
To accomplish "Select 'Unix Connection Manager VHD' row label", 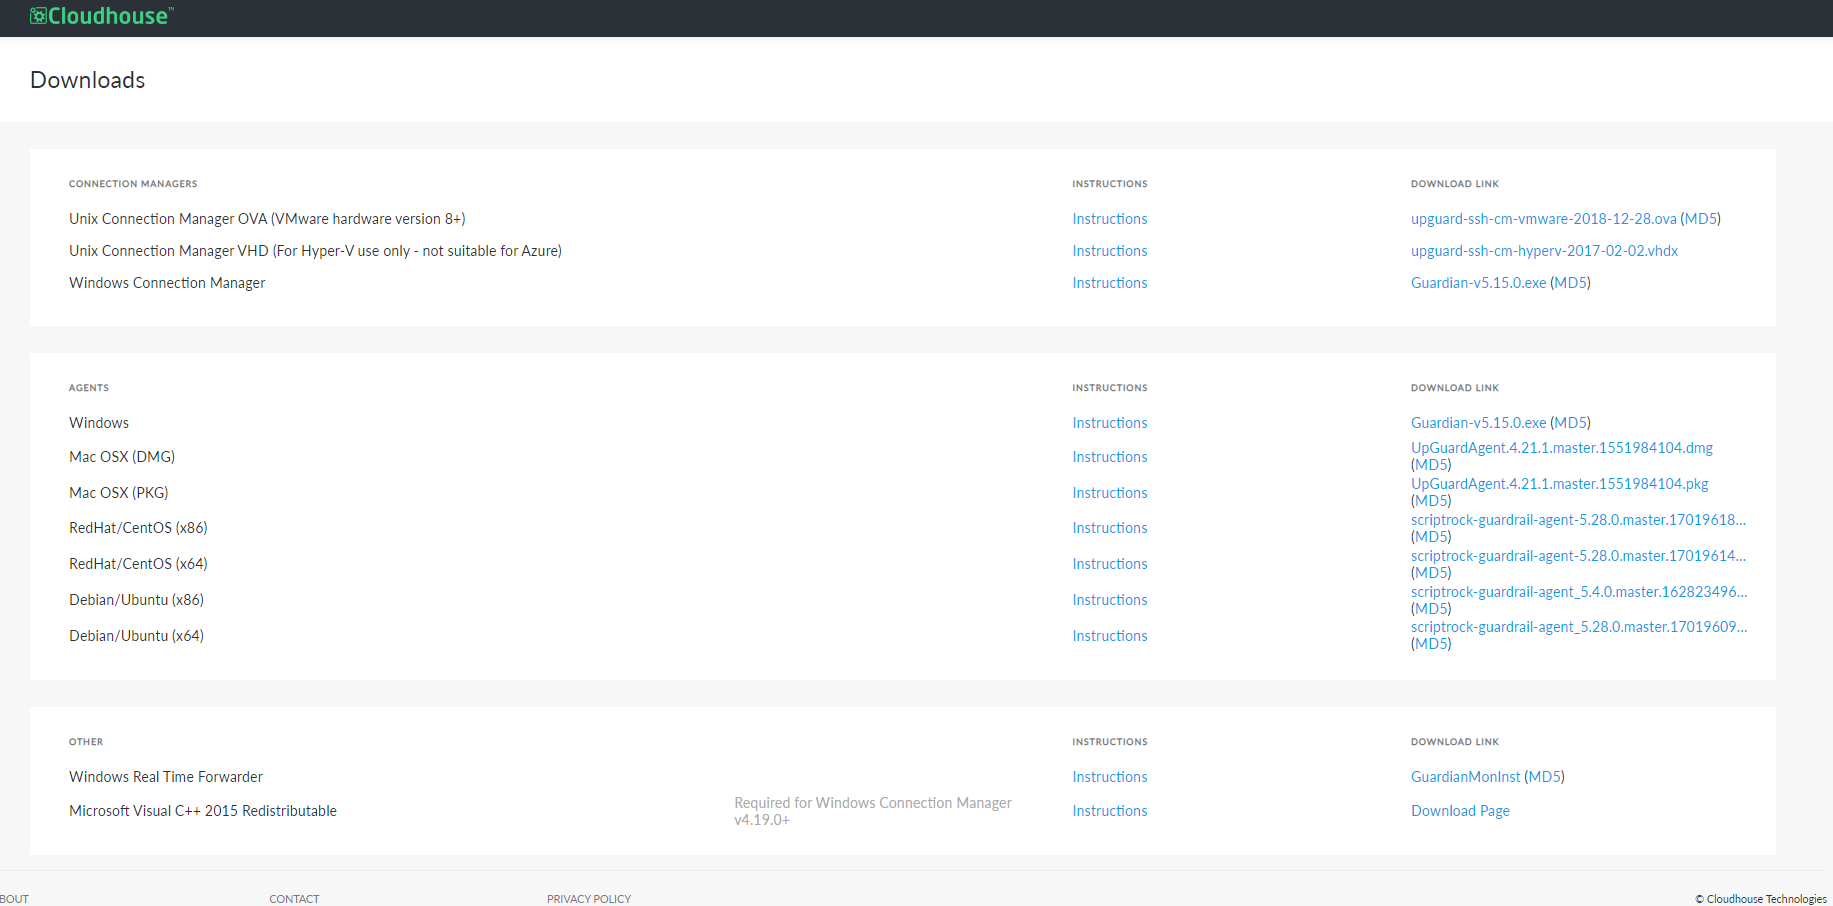I will coord(315,251).
